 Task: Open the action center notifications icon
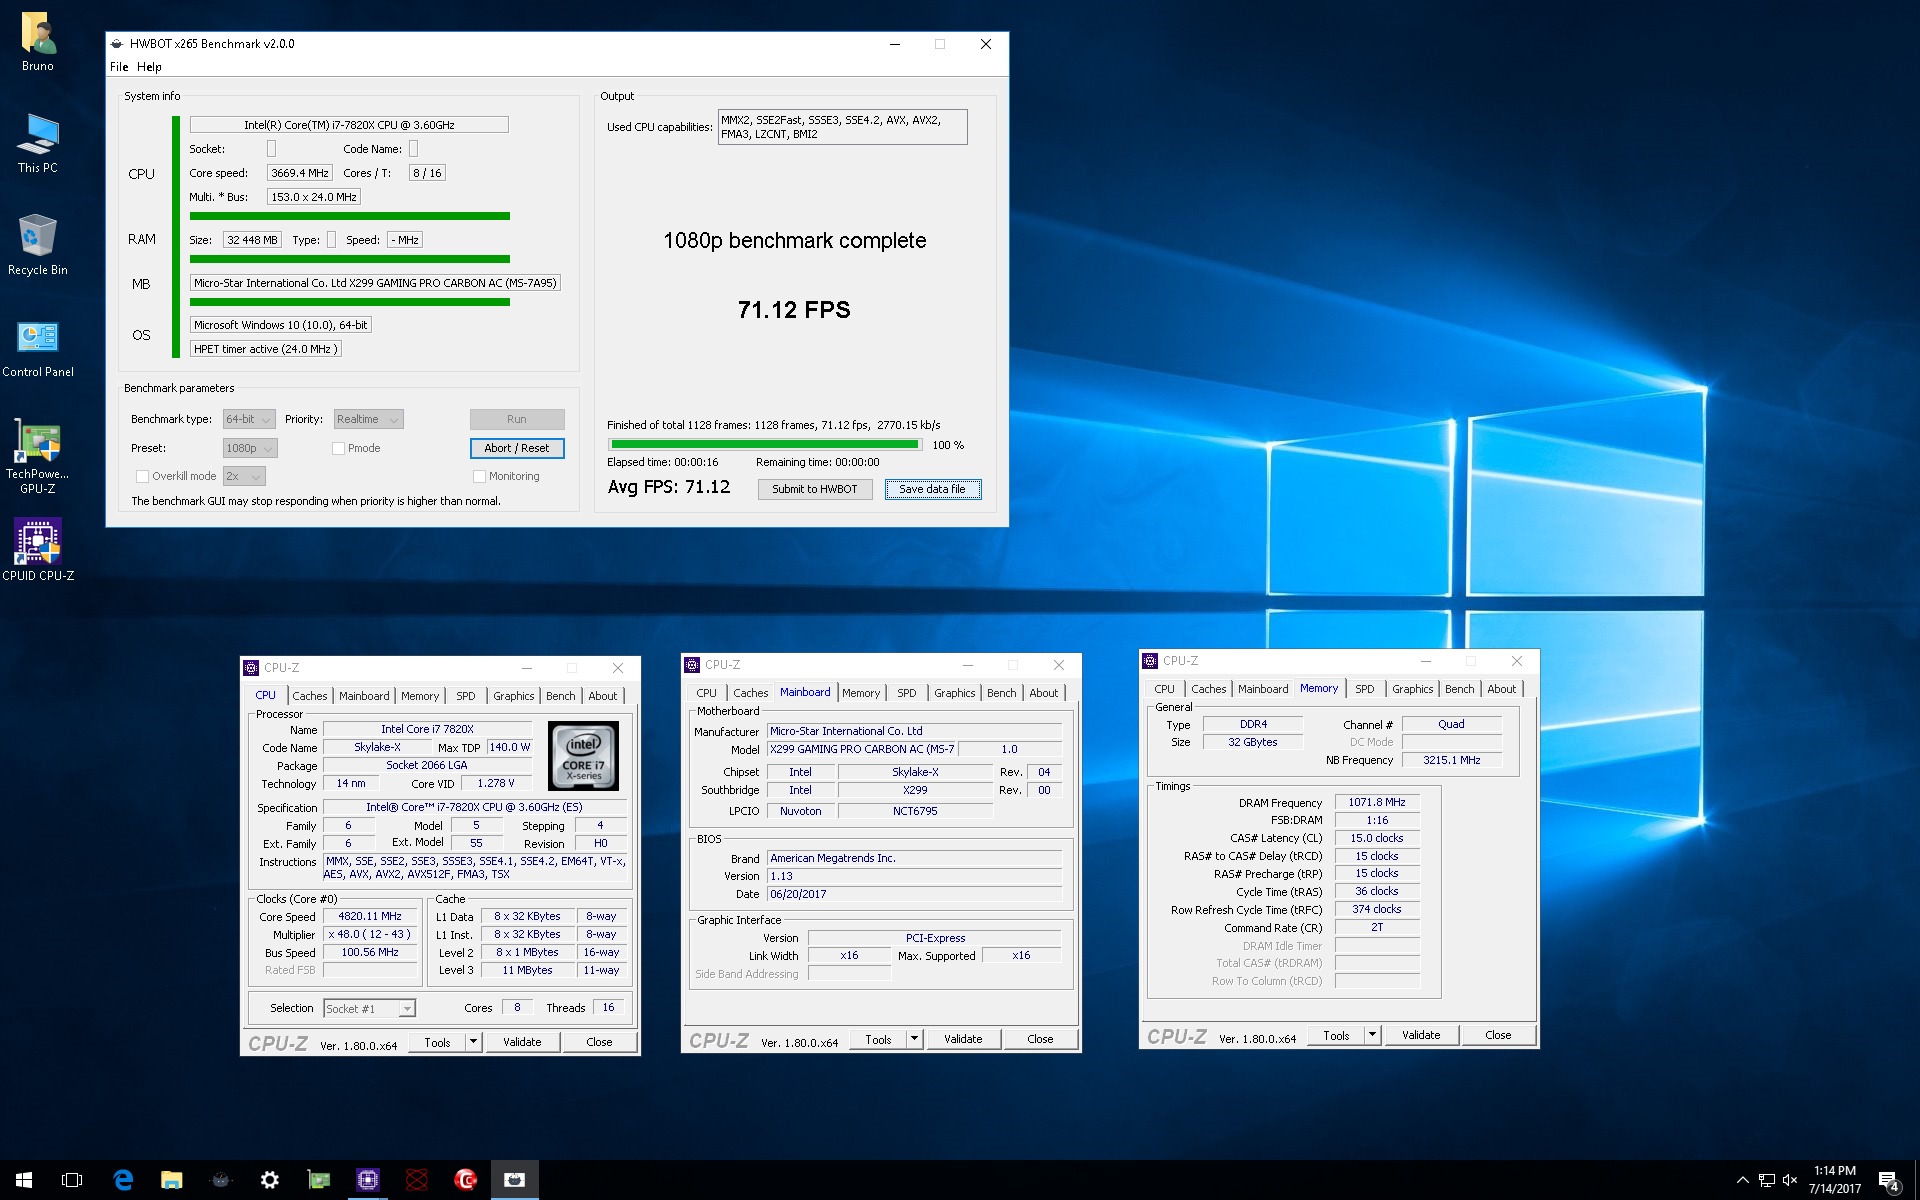click(1888, 1181)
